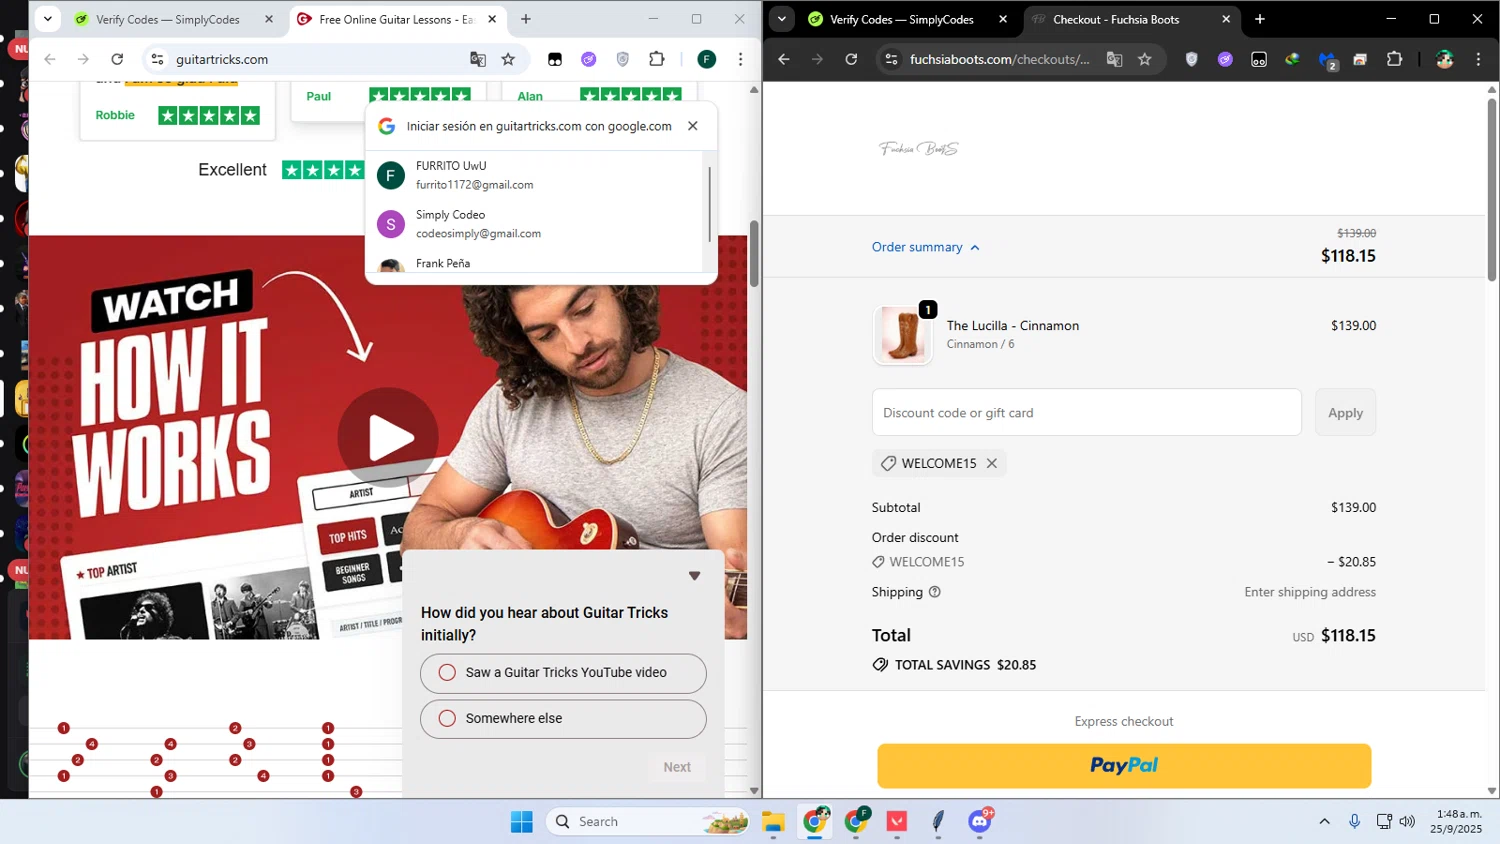The height and width of the screenshot is (844, 1500).
Task: Open new tab in guitartricks window
Action: point(526,19)
